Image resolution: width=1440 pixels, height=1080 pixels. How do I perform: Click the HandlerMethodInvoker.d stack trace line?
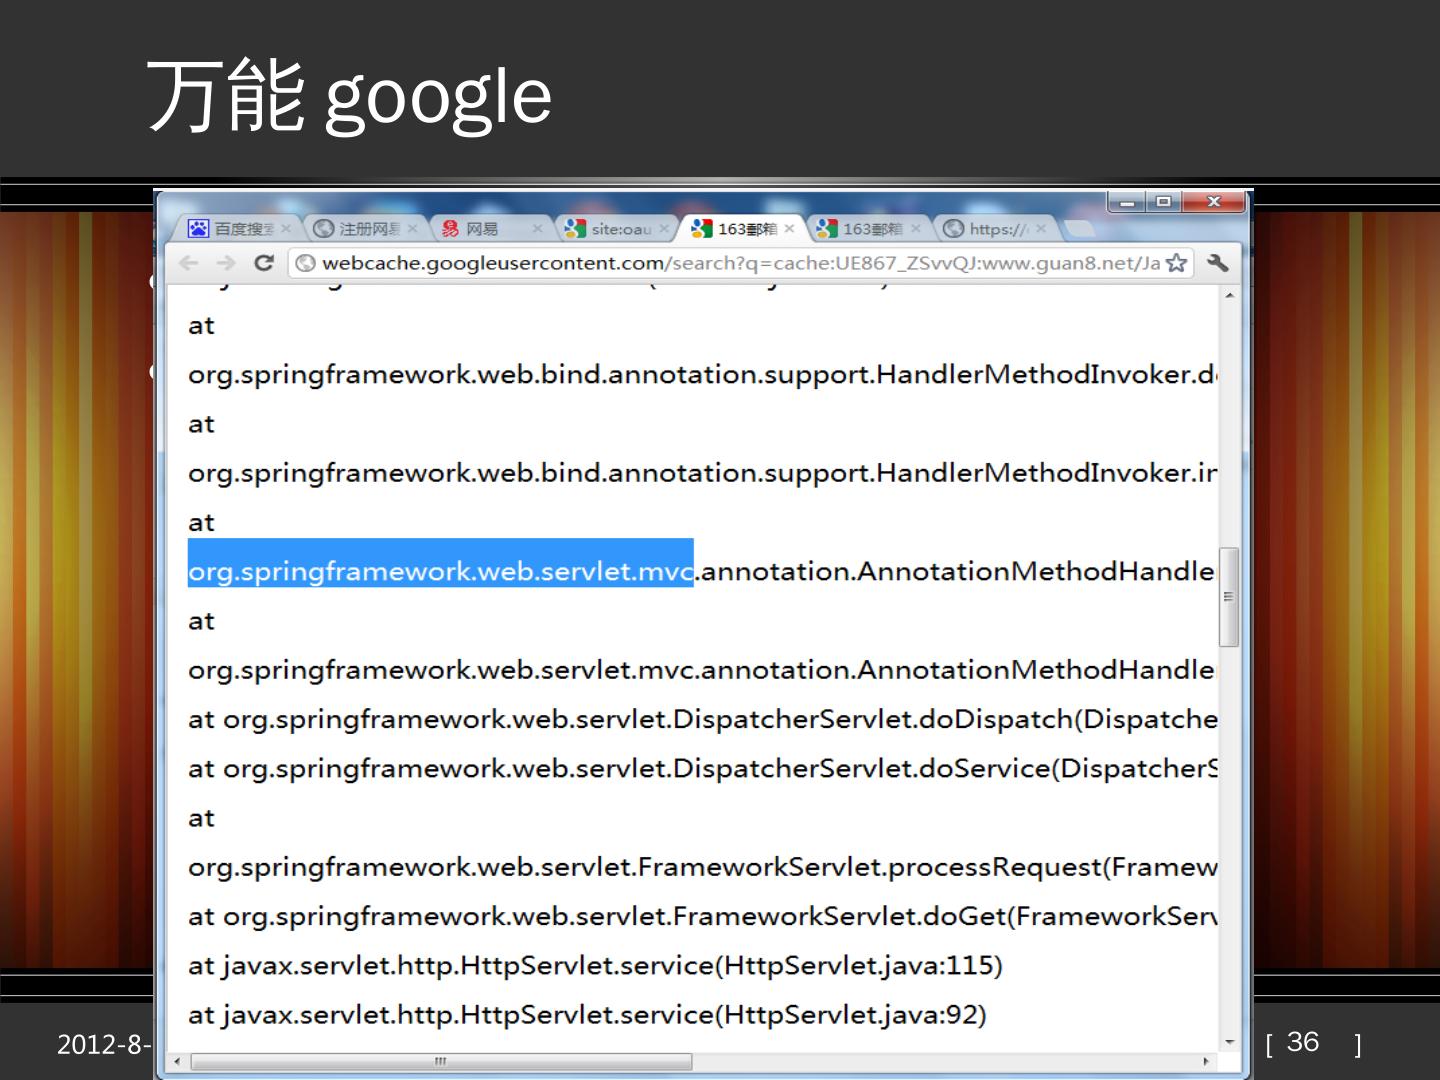[x=702, y=374]
